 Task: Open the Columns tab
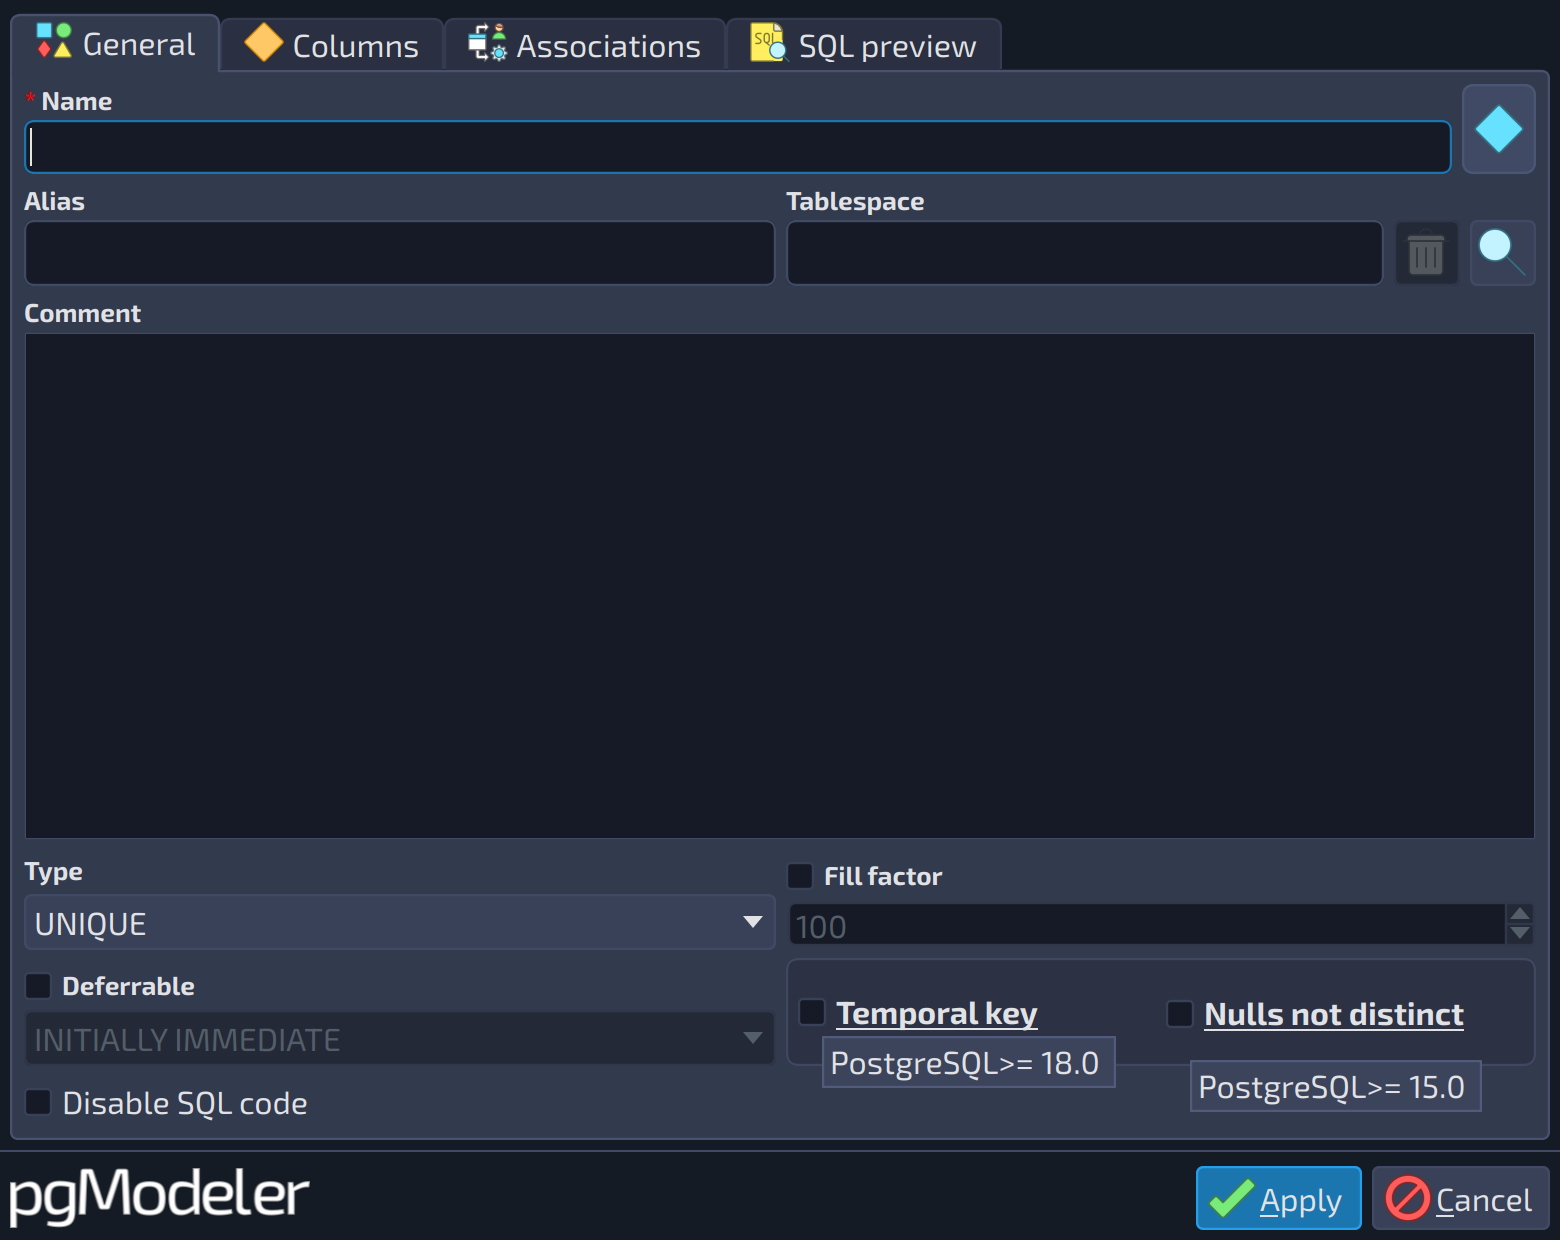(332, 45)
